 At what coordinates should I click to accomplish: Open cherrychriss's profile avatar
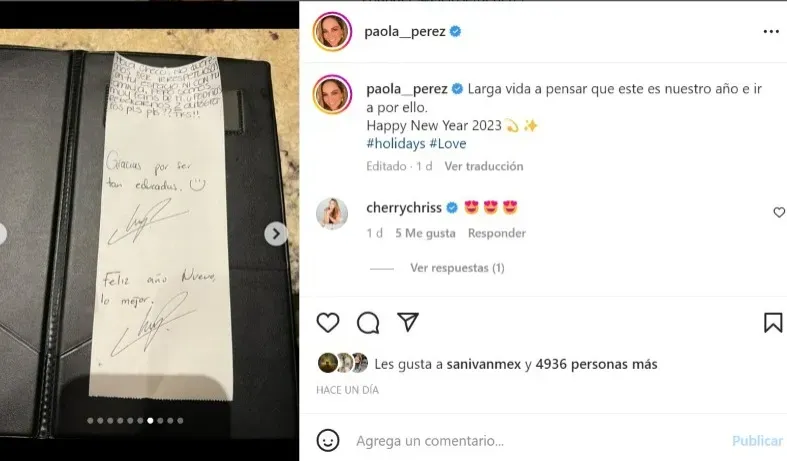pos(332,213)
